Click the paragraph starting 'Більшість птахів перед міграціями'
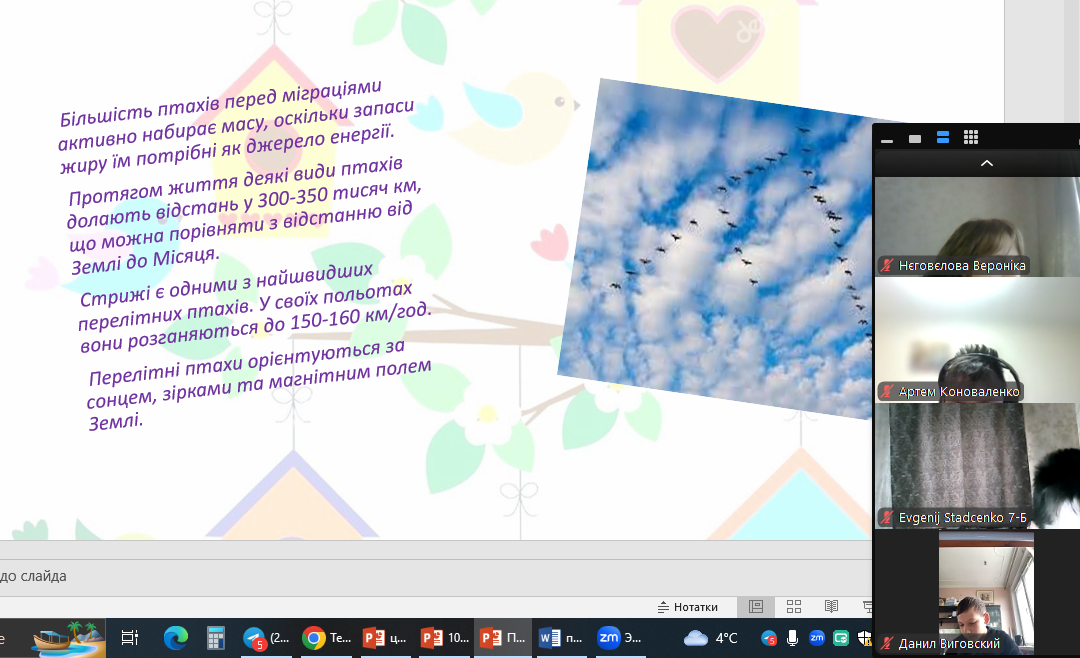Screen dimensions: 1080x658 coord(237,125)
